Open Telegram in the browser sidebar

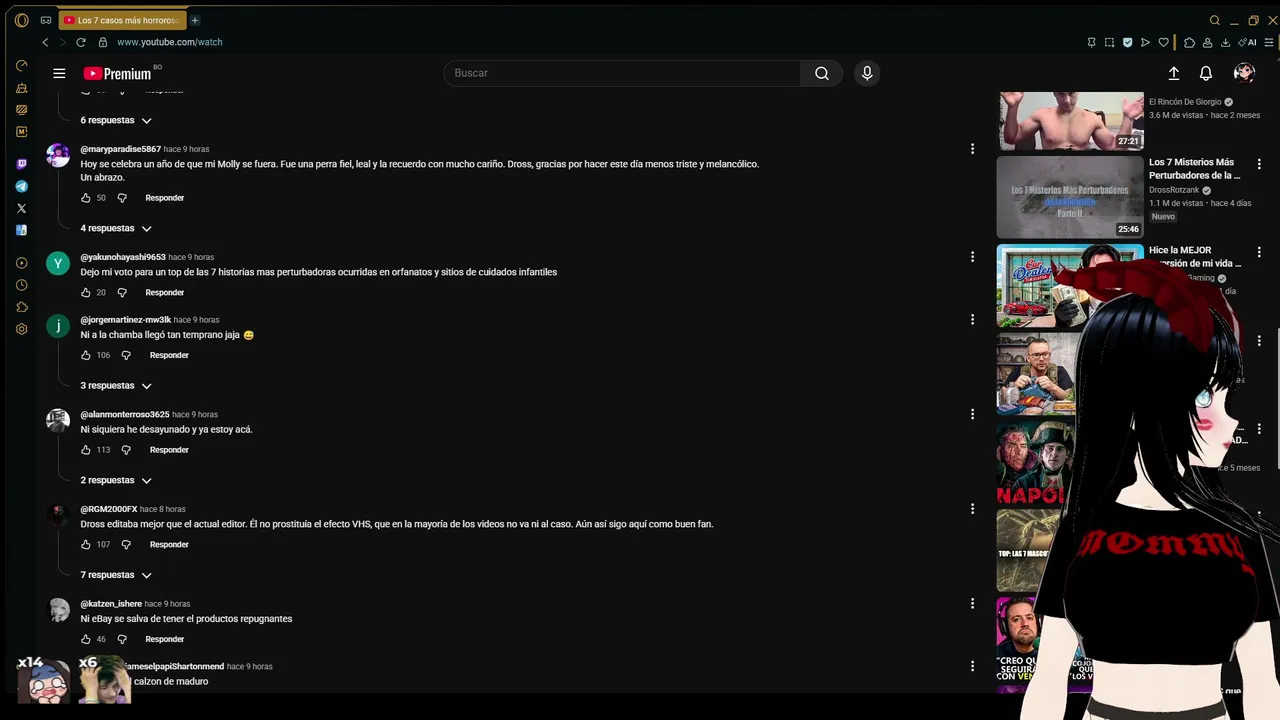22,186
